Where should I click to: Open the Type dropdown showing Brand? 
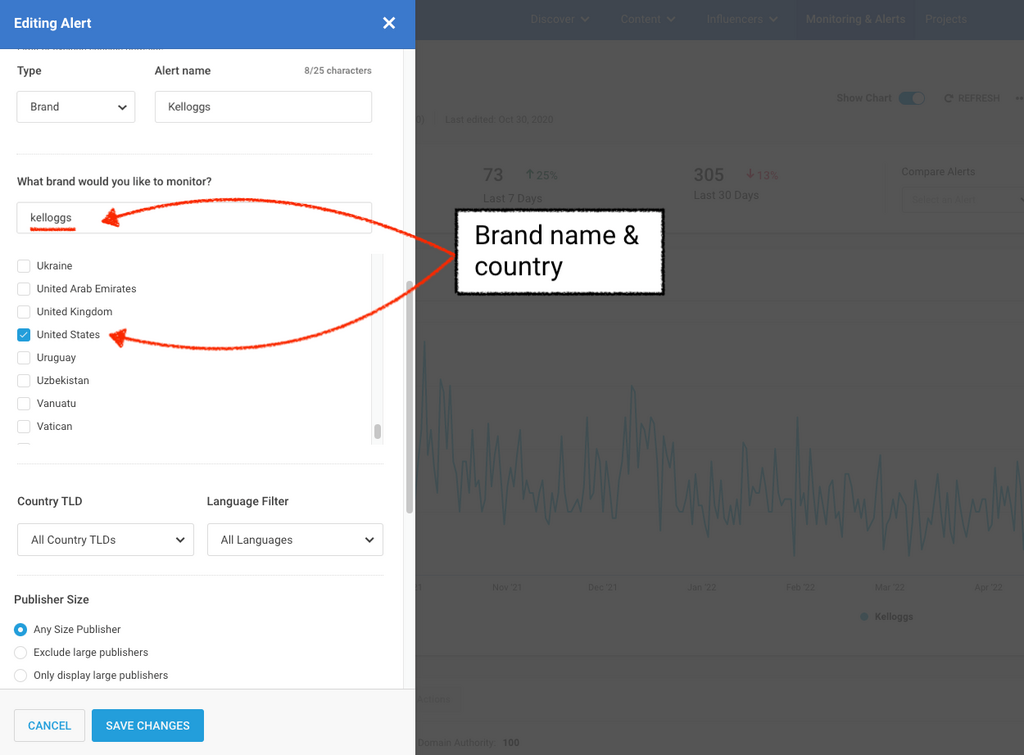pyautogui.click(x=76, y=107)
